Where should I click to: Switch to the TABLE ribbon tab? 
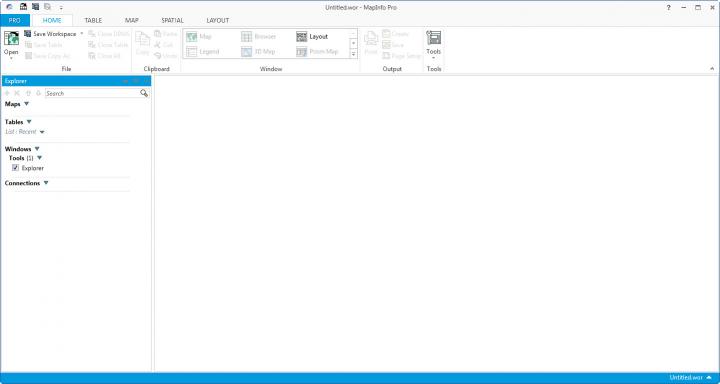pyautogui.click(x=93, y=20)
